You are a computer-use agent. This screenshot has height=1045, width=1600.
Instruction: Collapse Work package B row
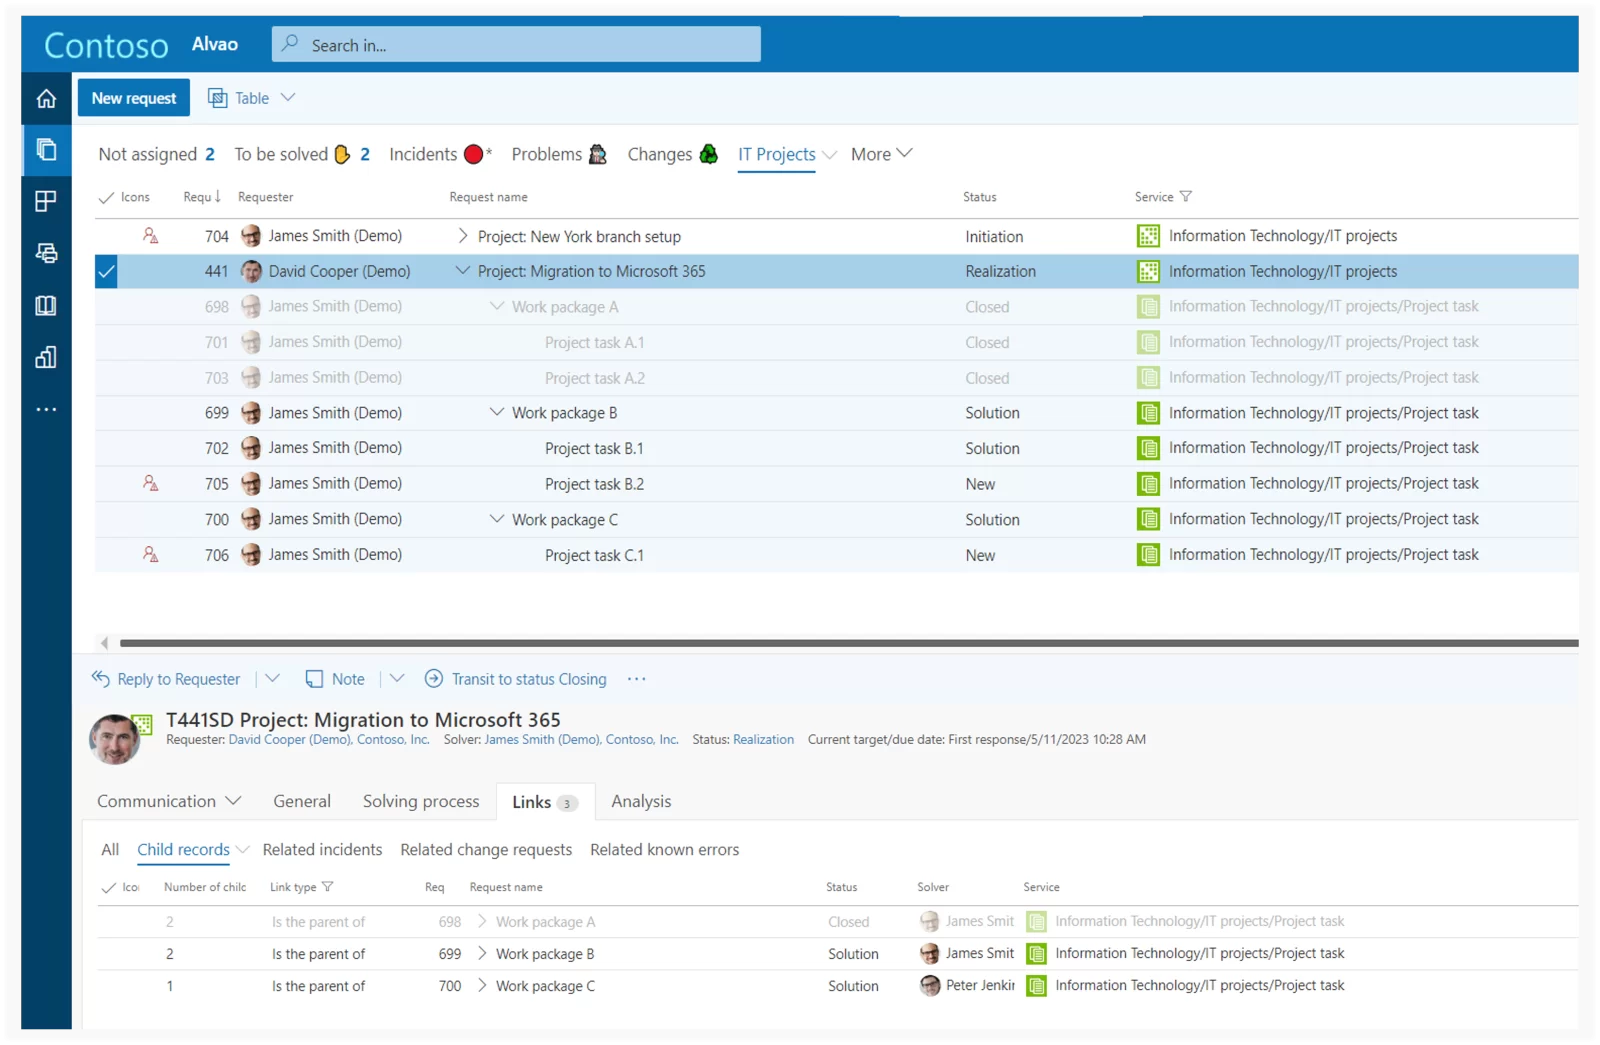(496, 412)
